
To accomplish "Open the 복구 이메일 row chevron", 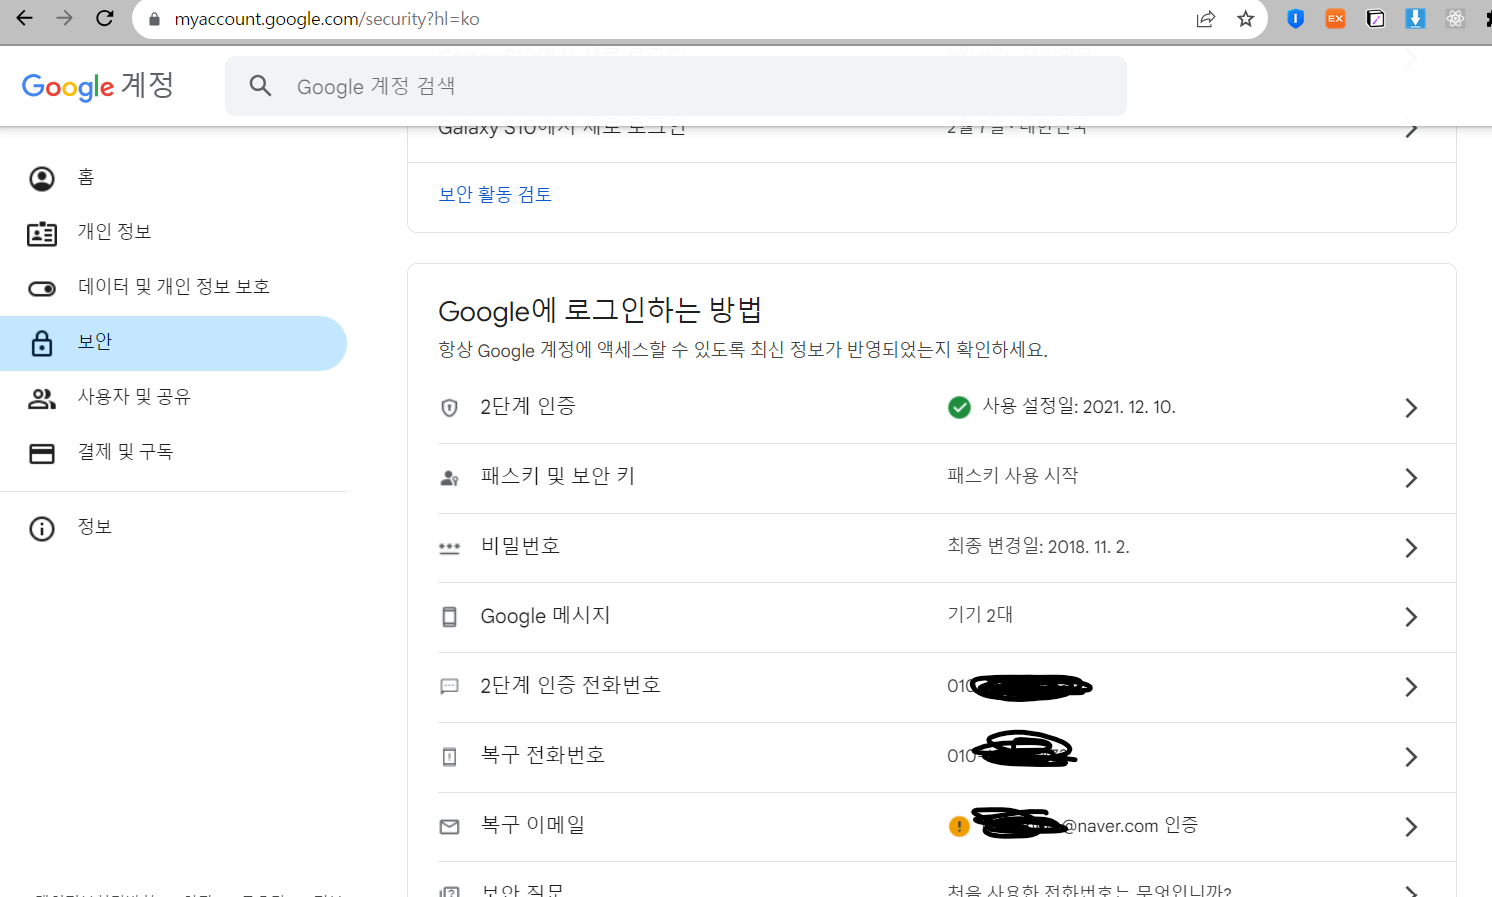I will click(1411, 827).
